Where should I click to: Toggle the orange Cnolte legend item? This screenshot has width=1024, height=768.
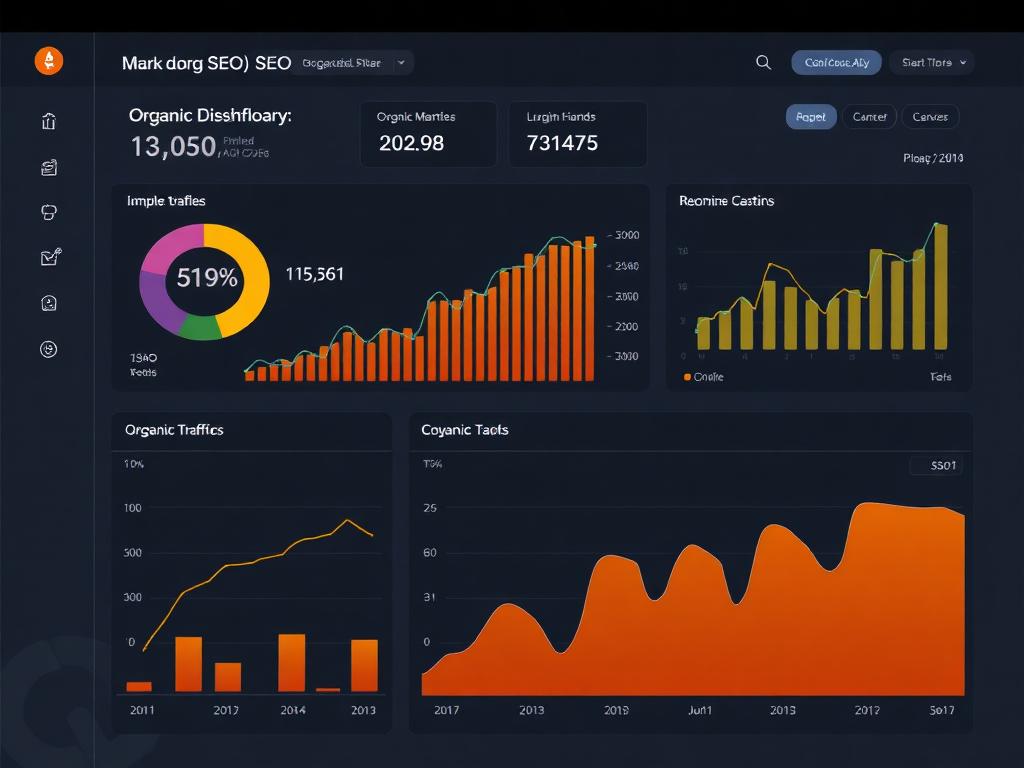tap(702, 377)
